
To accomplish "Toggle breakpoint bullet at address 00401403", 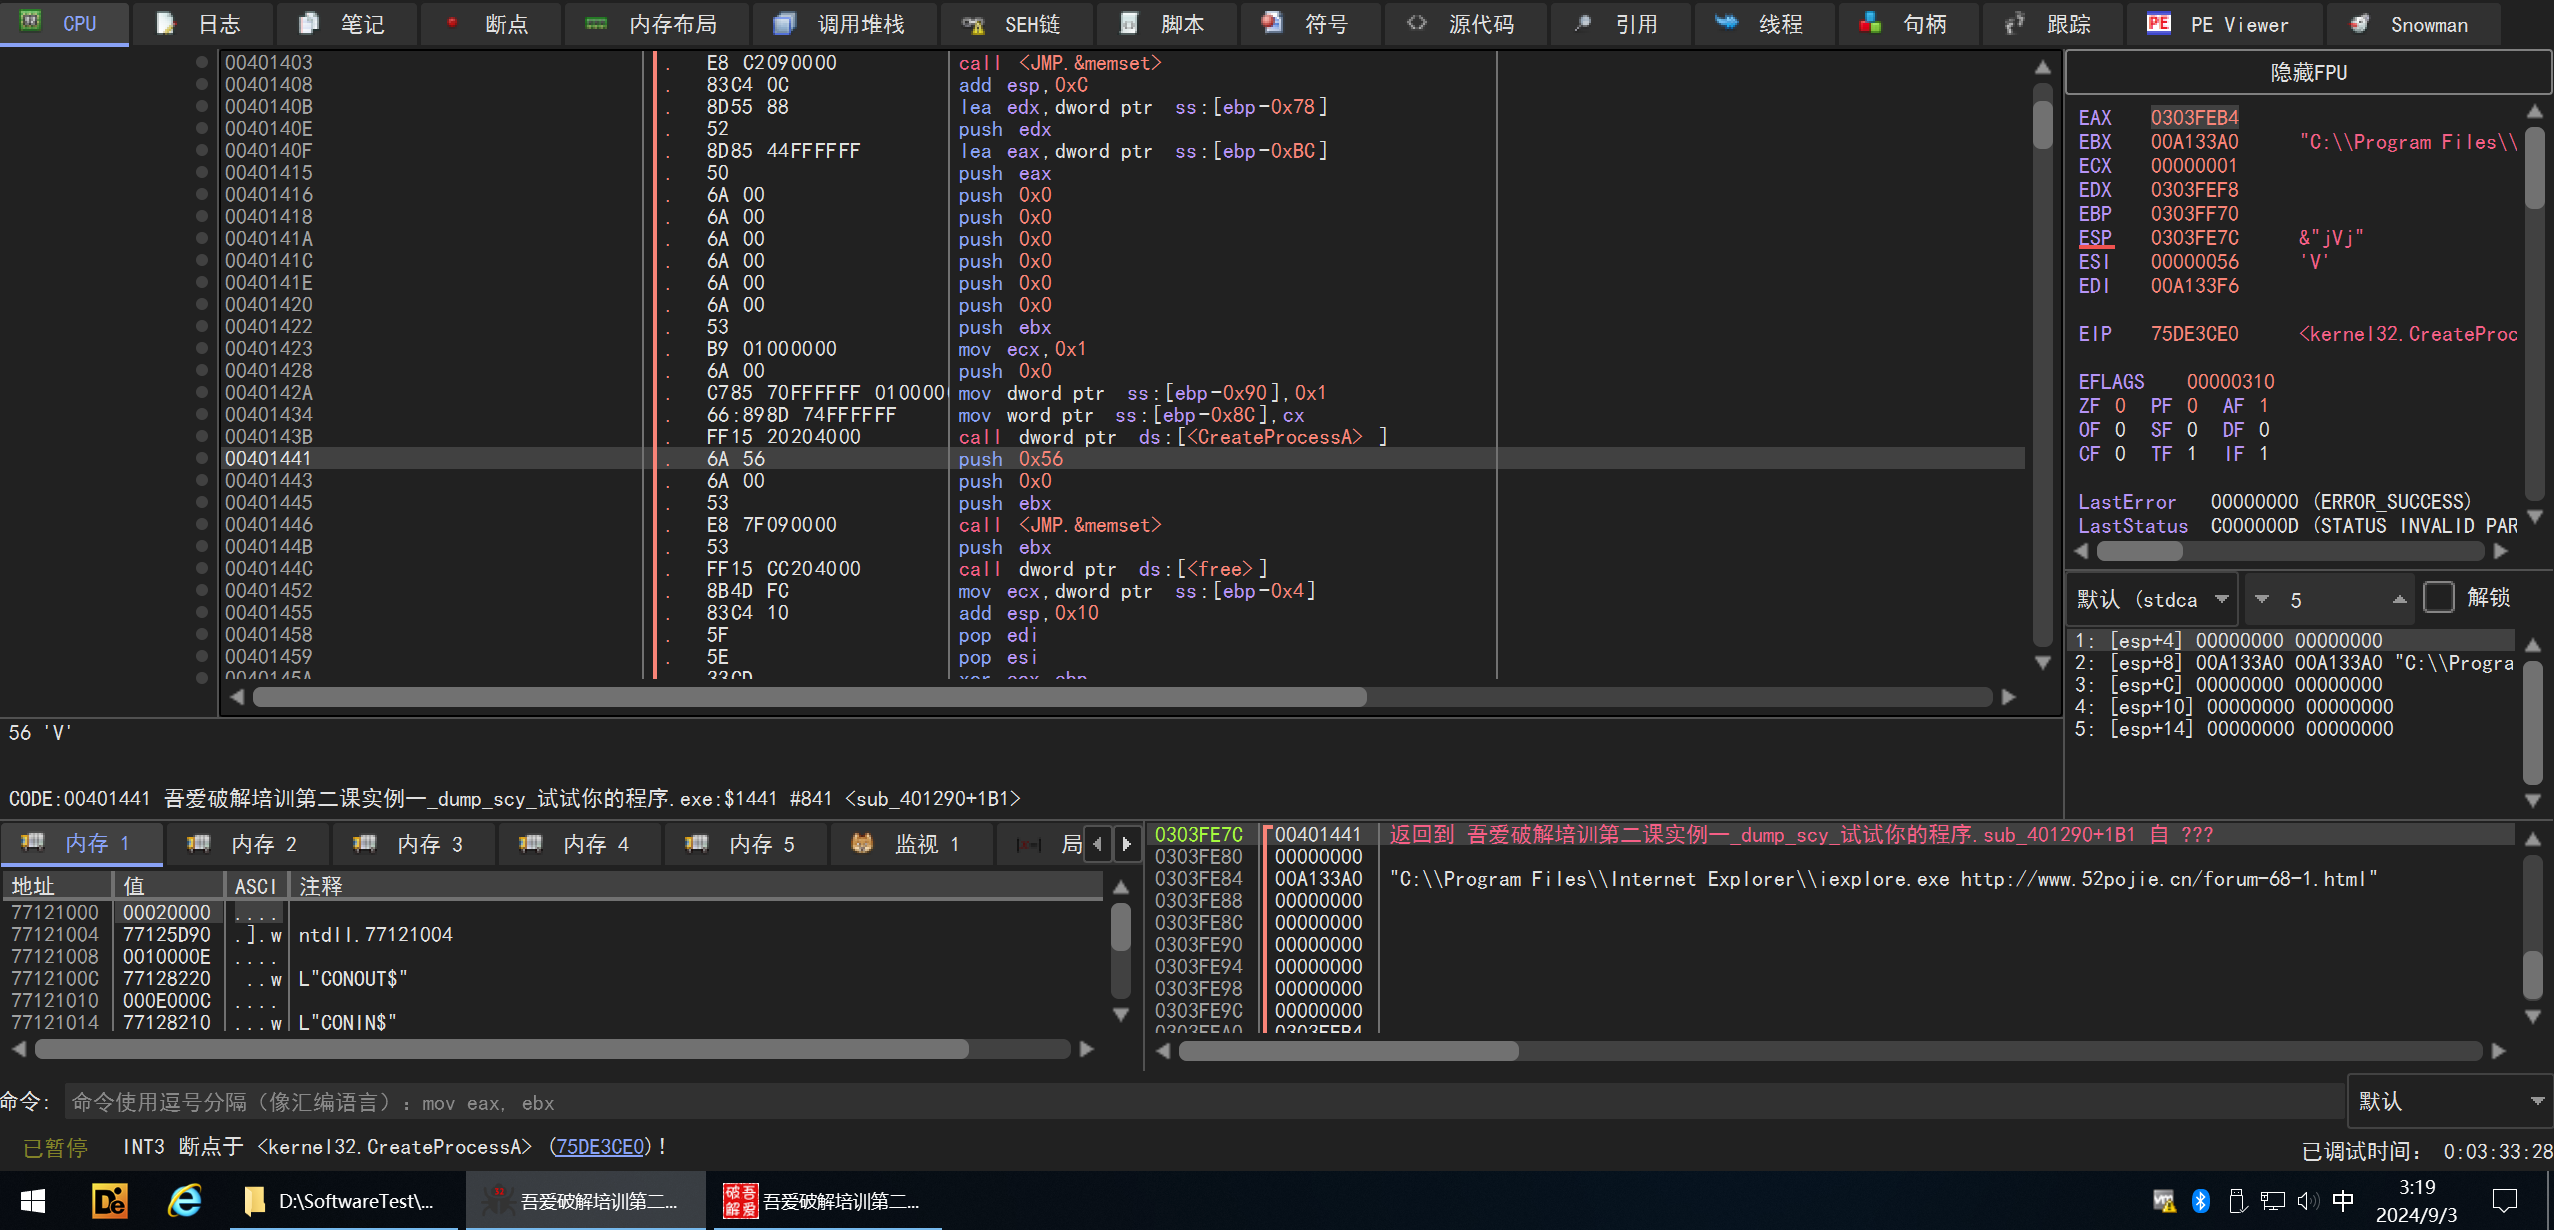I will [202, 62].
